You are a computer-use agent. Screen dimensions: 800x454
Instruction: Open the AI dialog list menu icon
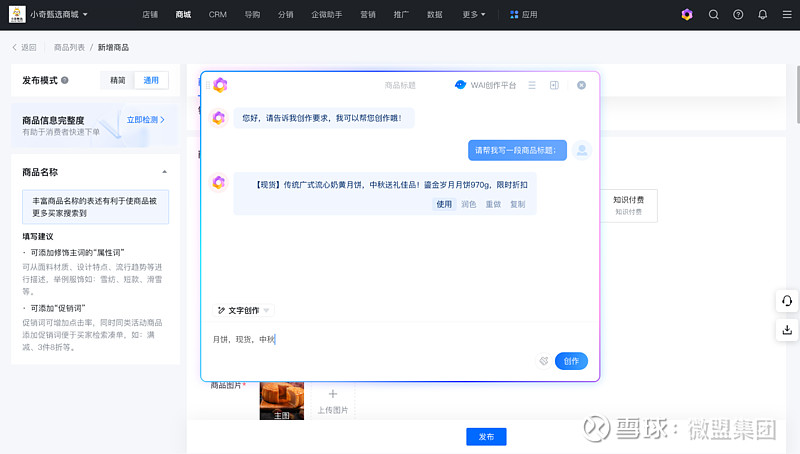tap(532, 86)
